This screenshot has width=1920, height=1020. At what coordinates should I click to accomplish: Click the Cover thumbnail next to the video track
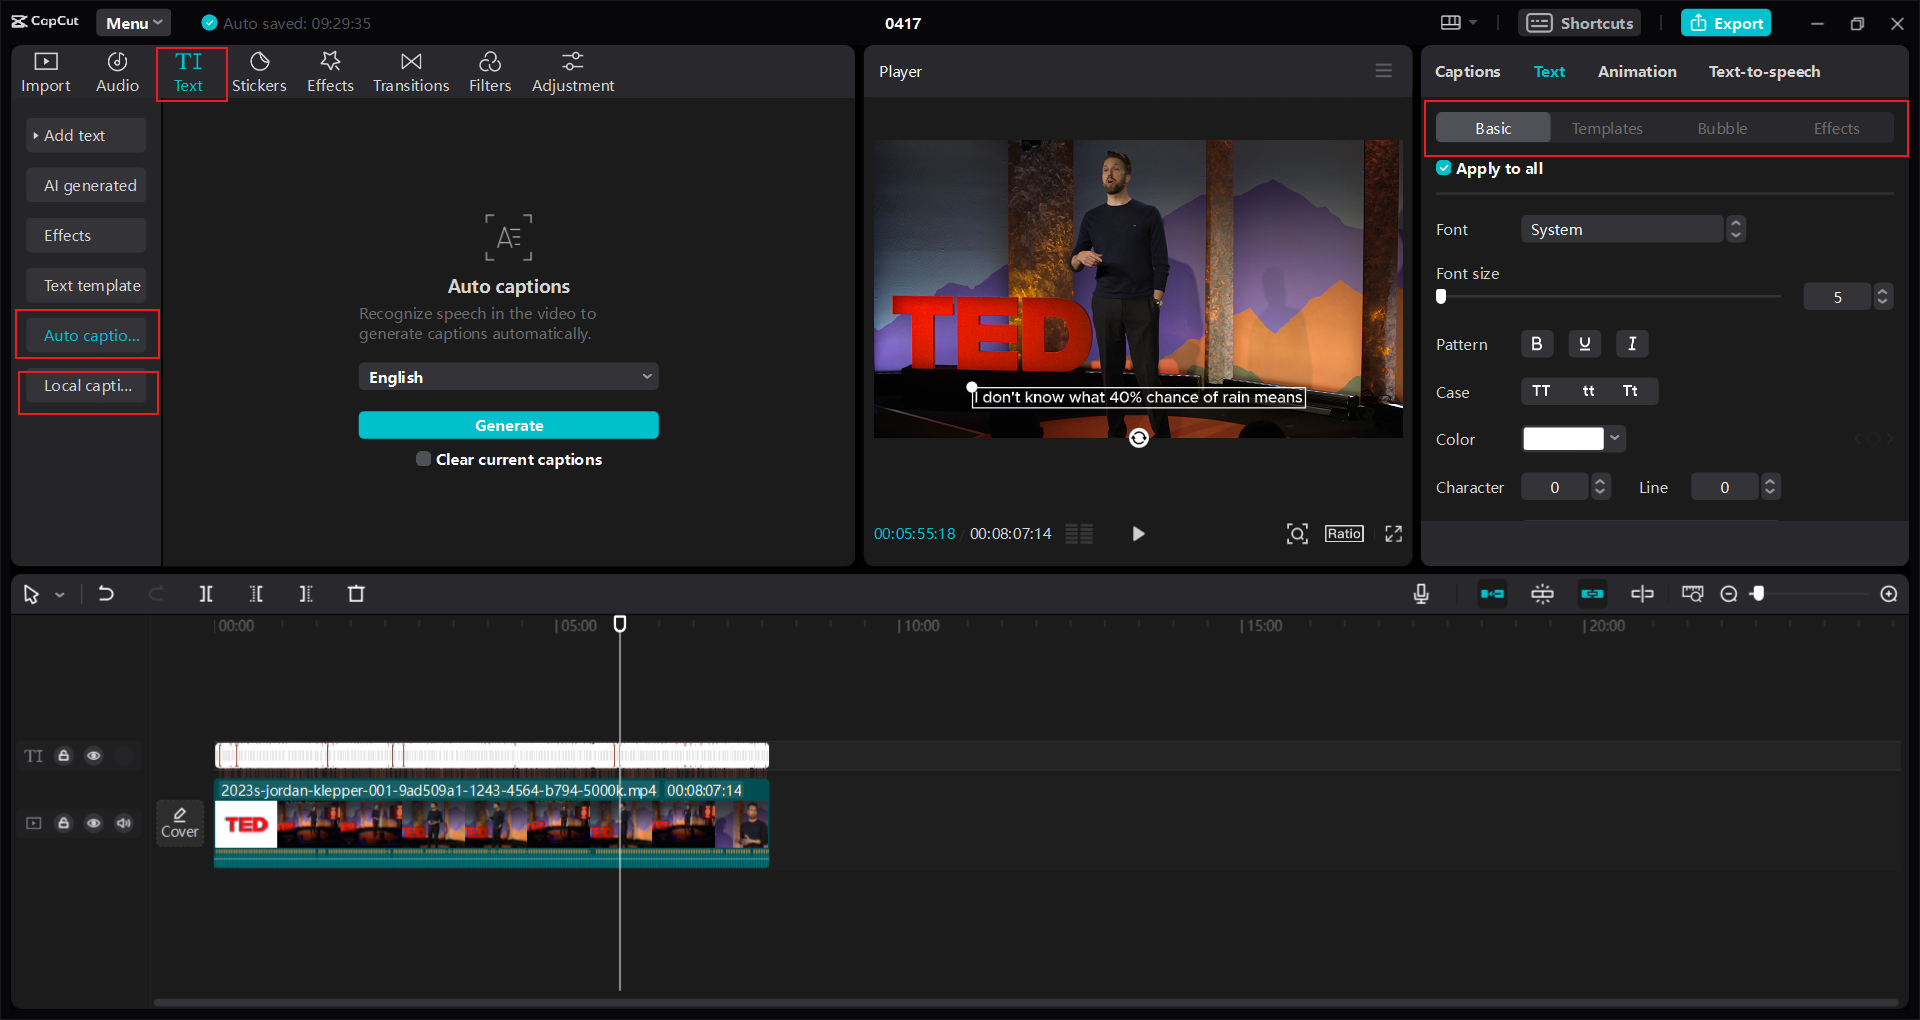180,822
